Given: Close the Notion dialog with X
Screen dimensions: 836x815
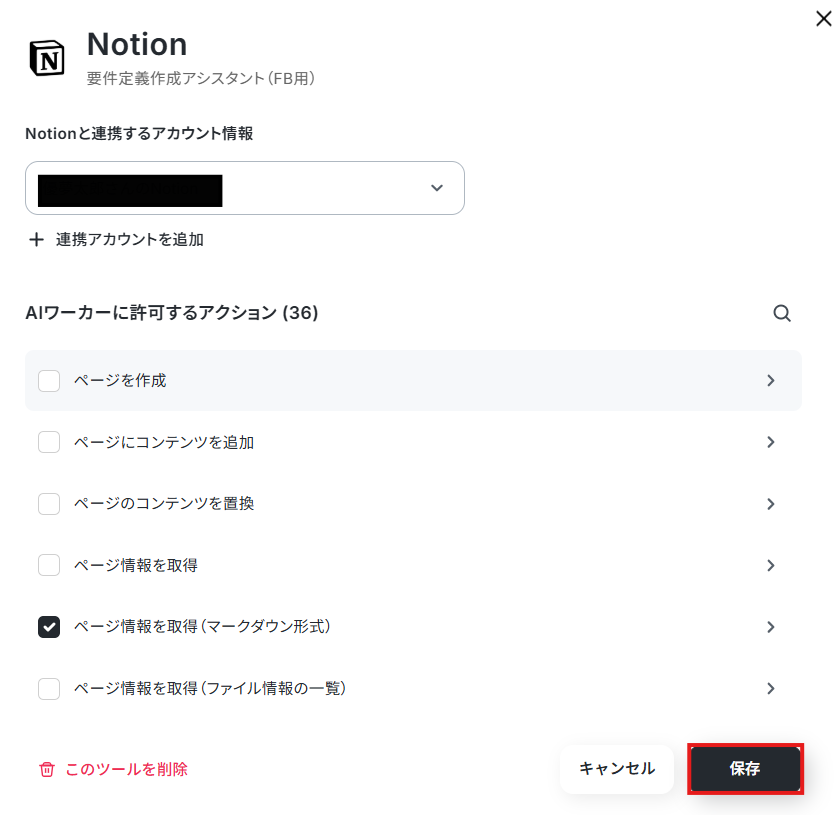Looking at the screenshot, I should [823, 19].
